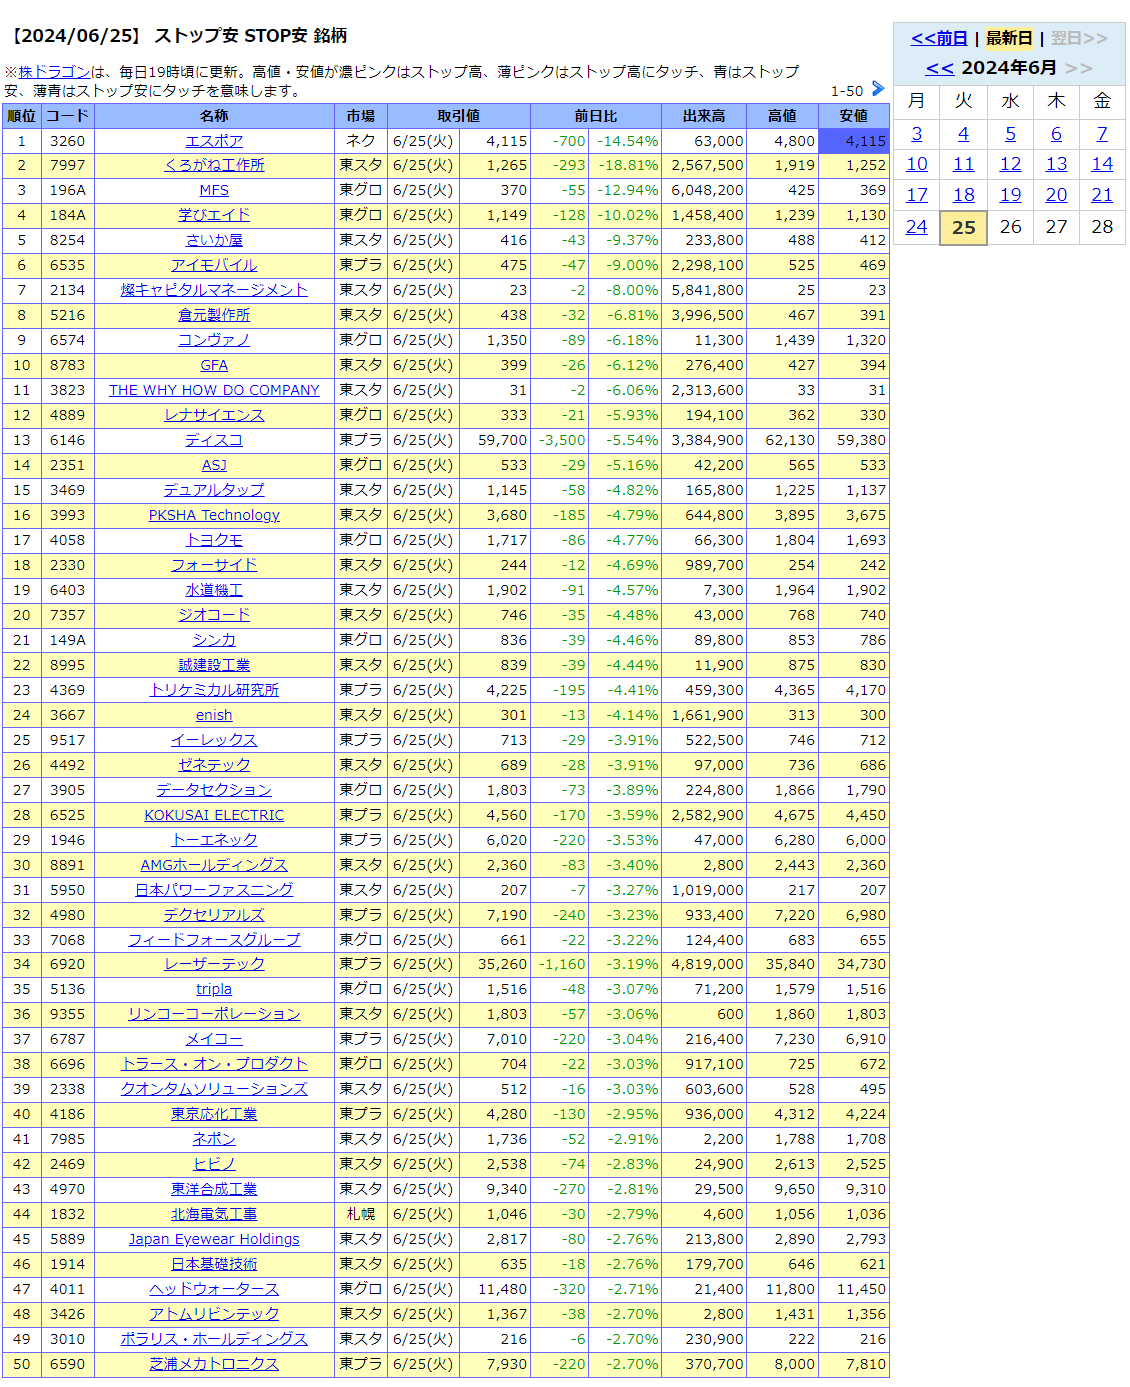The image size is (1130, 1387).
Task: Open calendar date 3
Action: pyautogui.click(x=917, y=134)
